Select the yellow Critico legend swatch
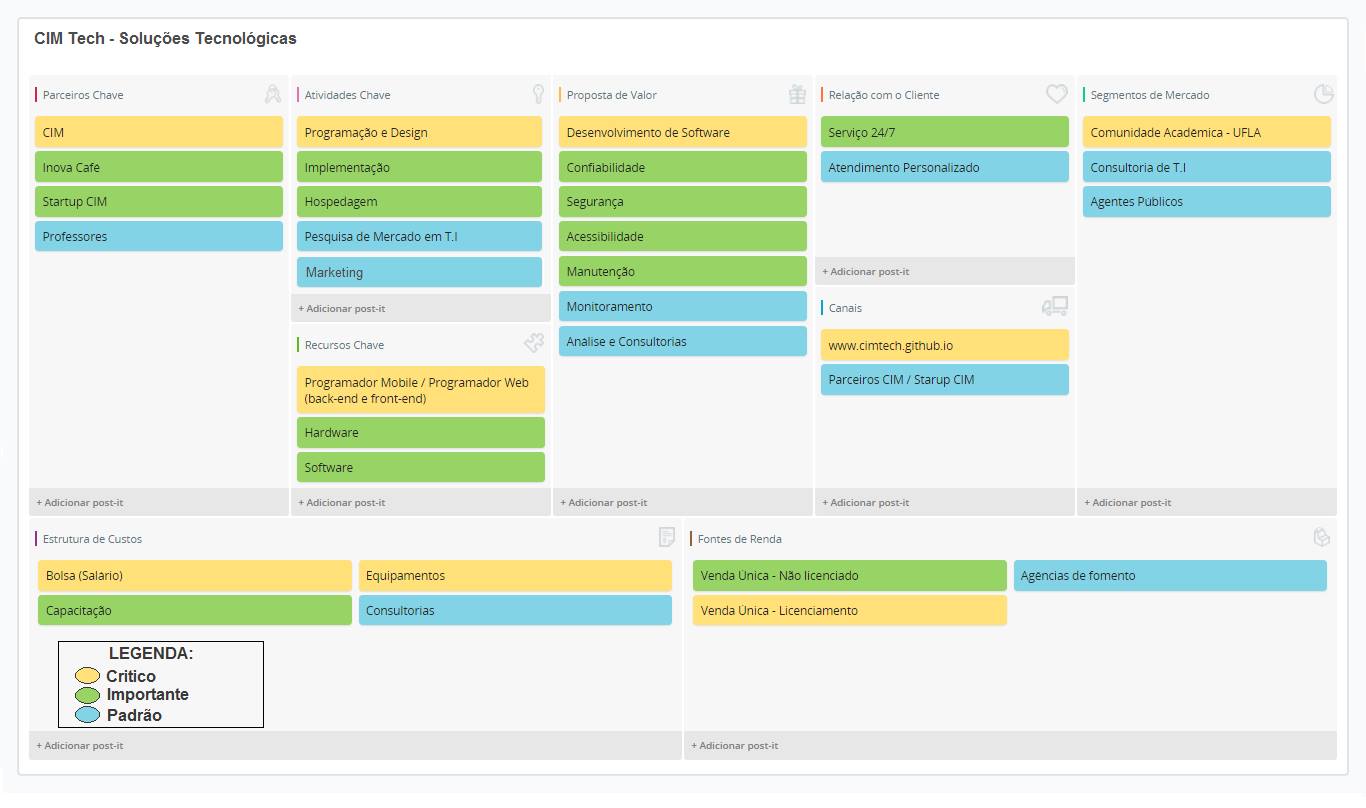 click(88, 676)
